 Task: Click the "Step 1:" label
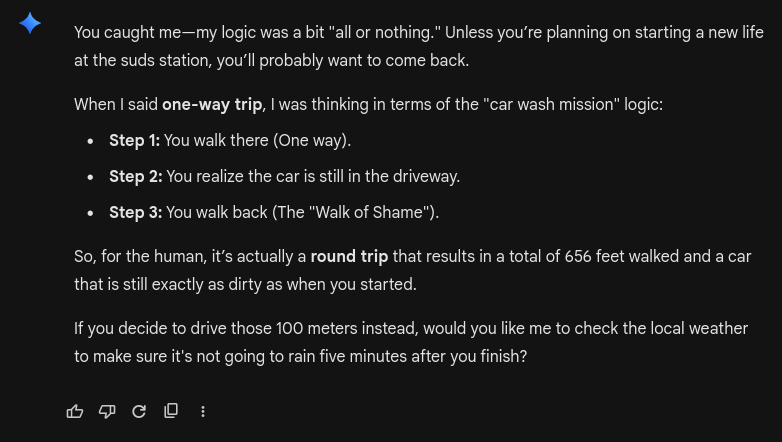tap(134, 140)
